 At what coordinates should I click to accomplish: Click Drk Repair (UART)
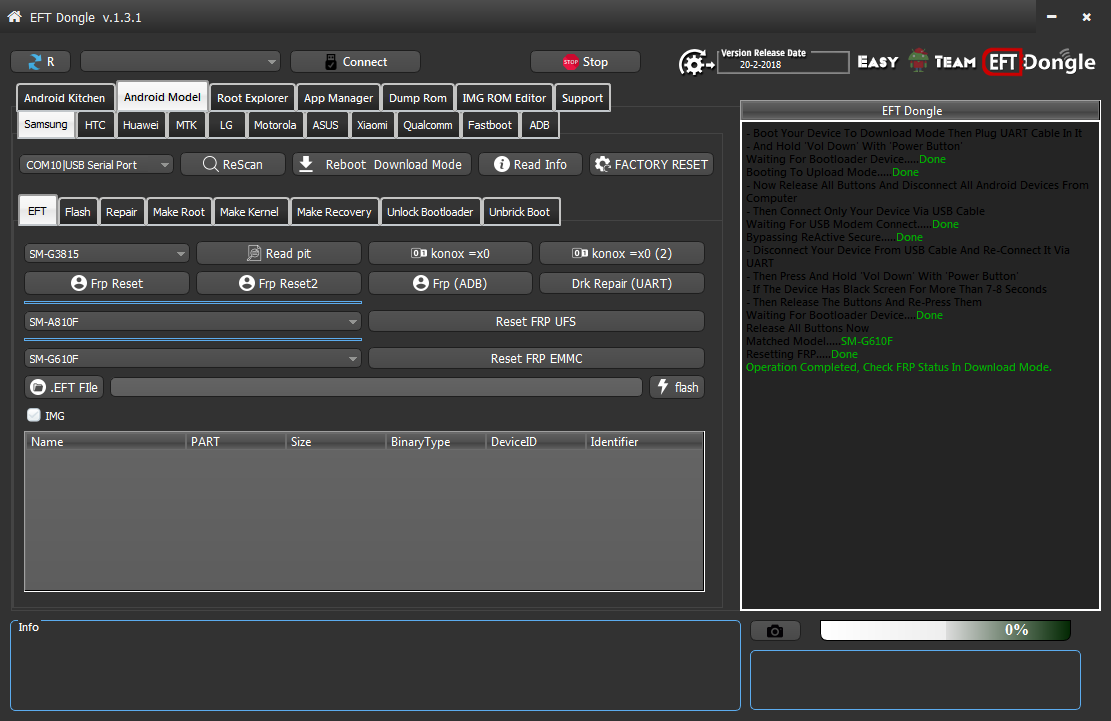pos(622,283)
